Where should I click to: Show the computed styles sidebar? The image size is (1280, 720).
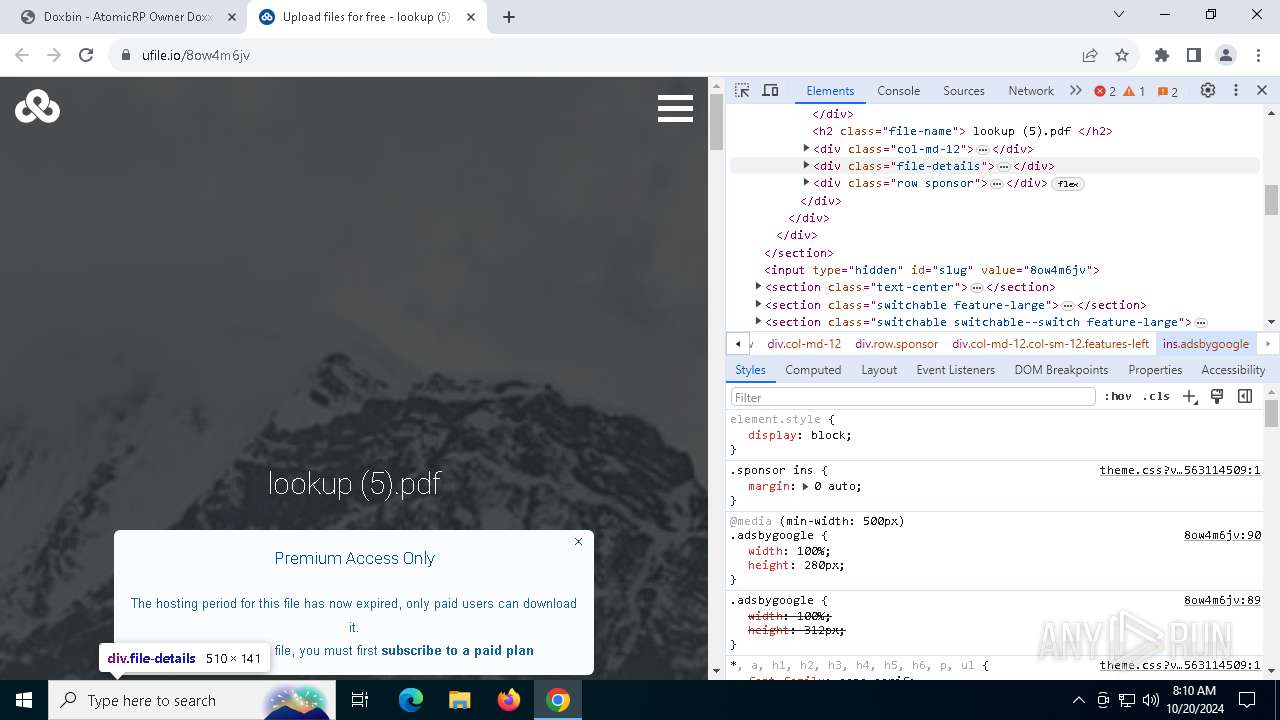point(1245,396)
